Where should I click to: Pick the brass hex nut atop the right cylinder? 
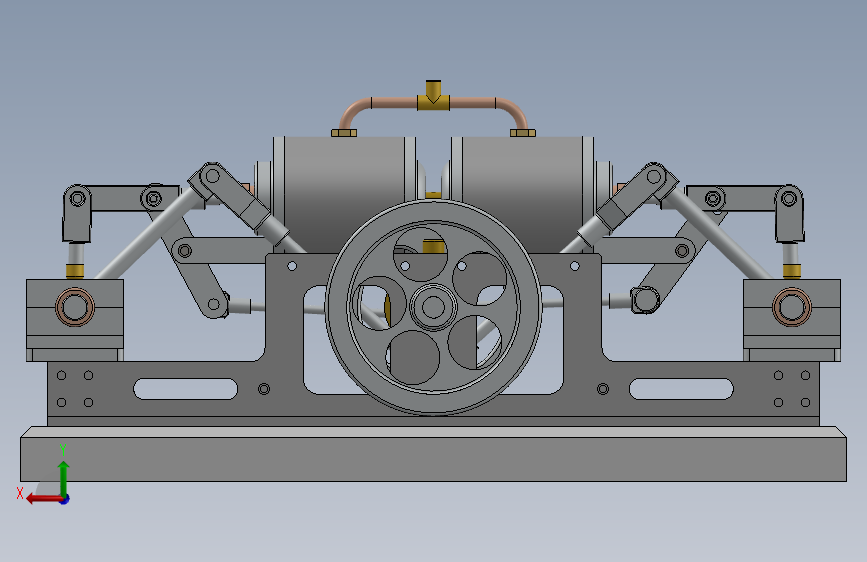pyautogui.click(x=523, y=133)
